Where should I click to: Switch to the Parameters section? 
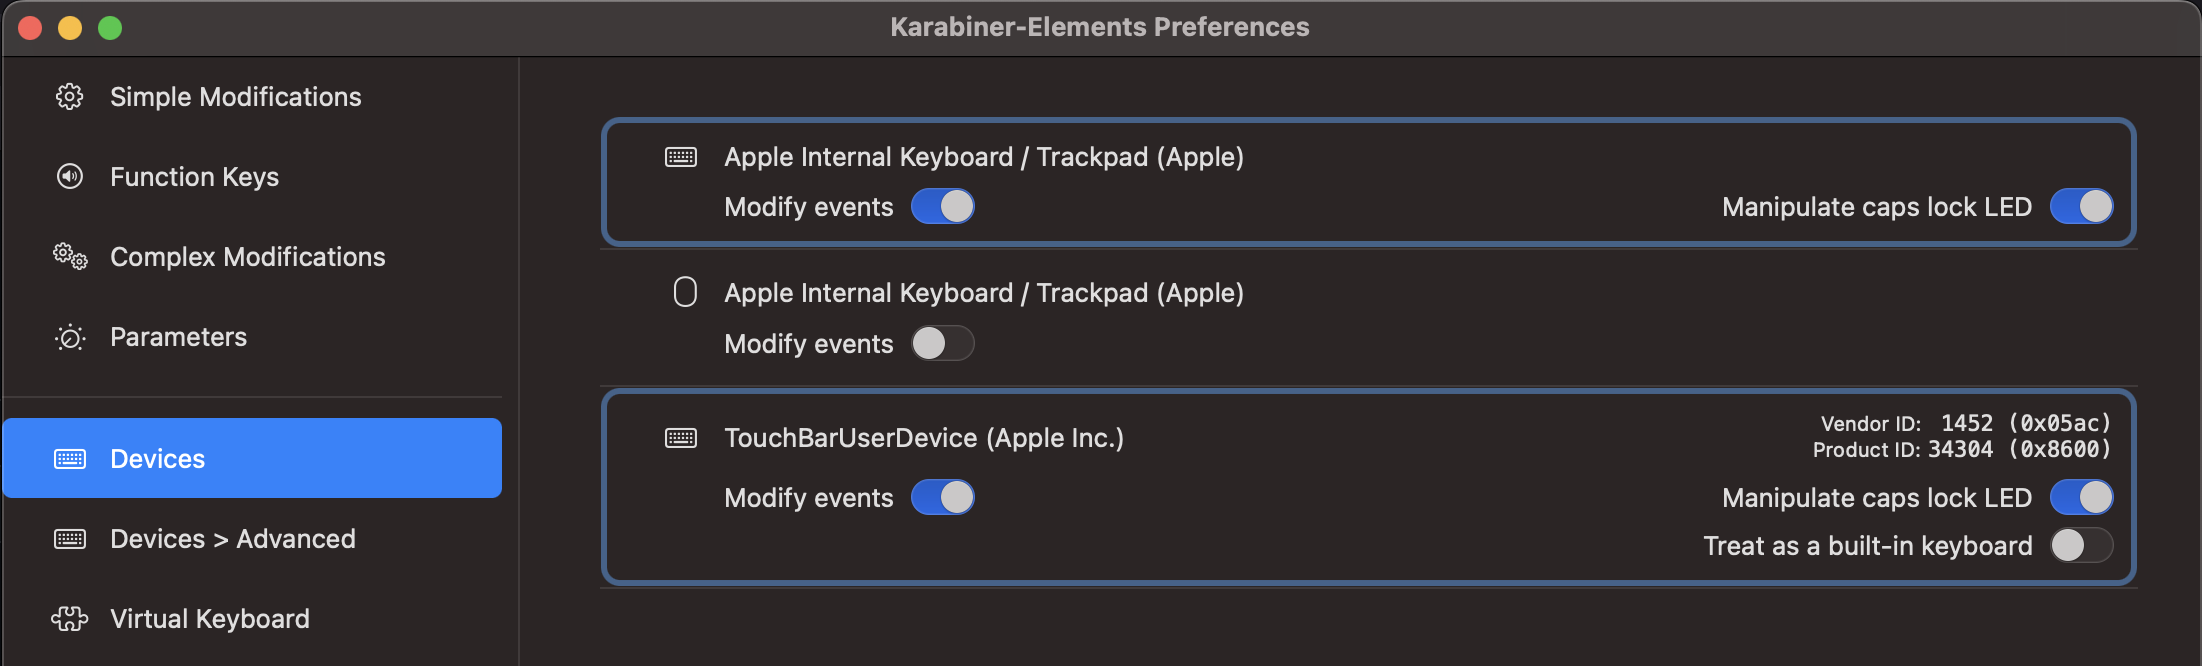pos(178,337)
